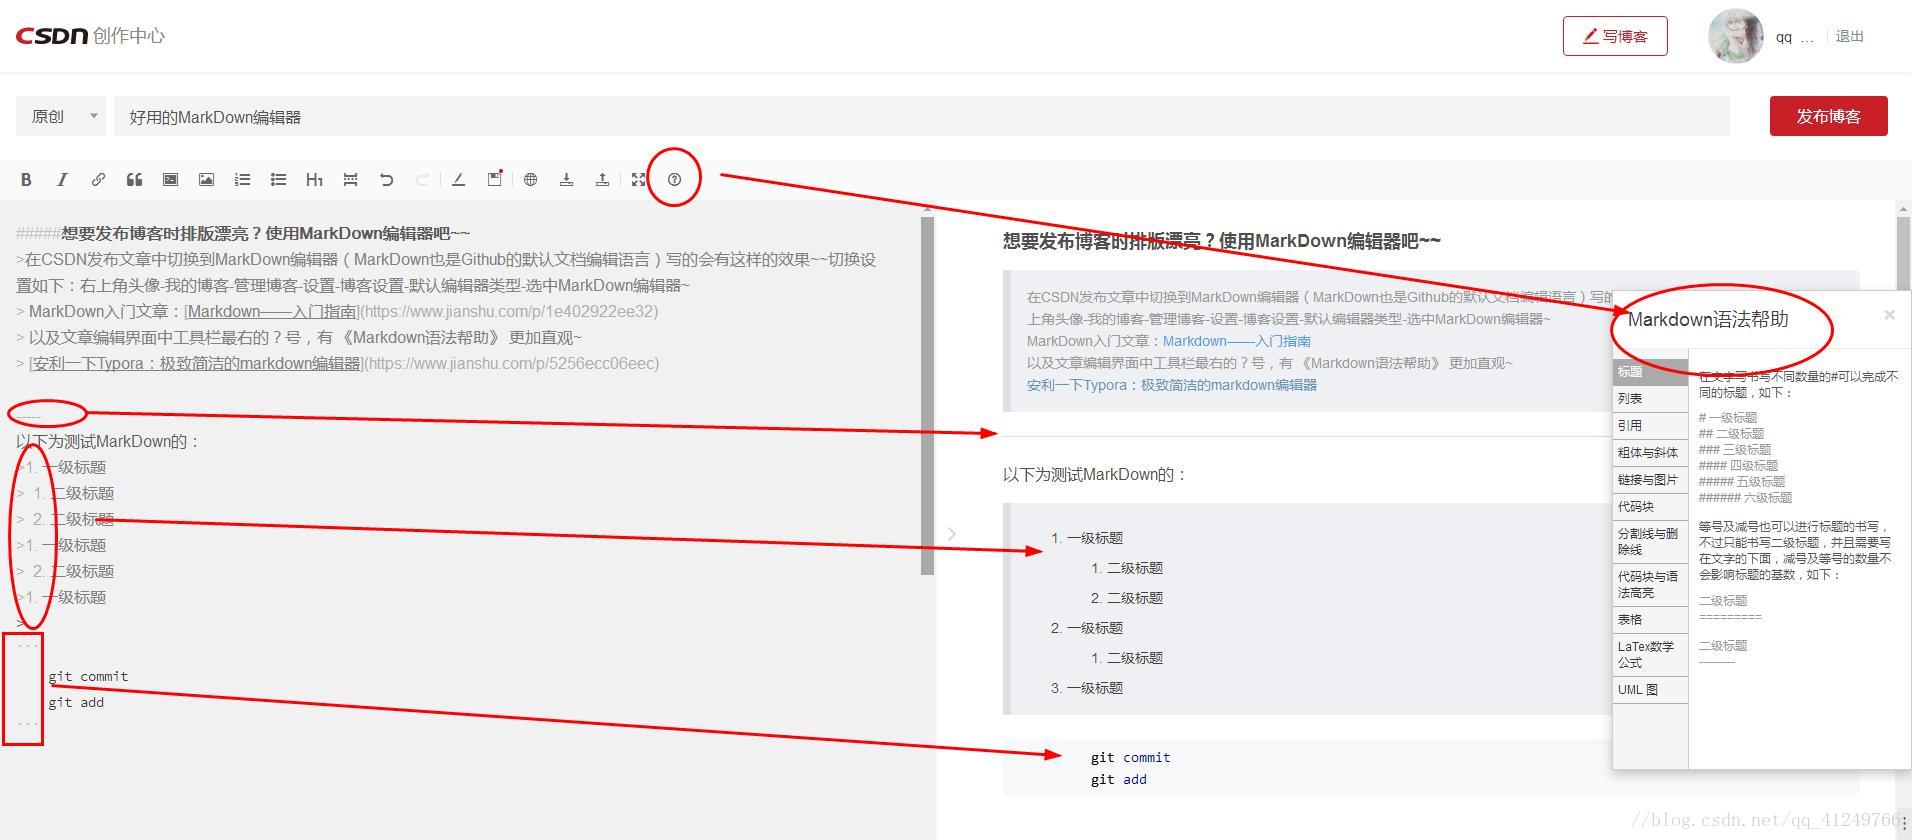Toggle fullscreen editing mode
Screen dimensions: 1912x840
[638, 180]
